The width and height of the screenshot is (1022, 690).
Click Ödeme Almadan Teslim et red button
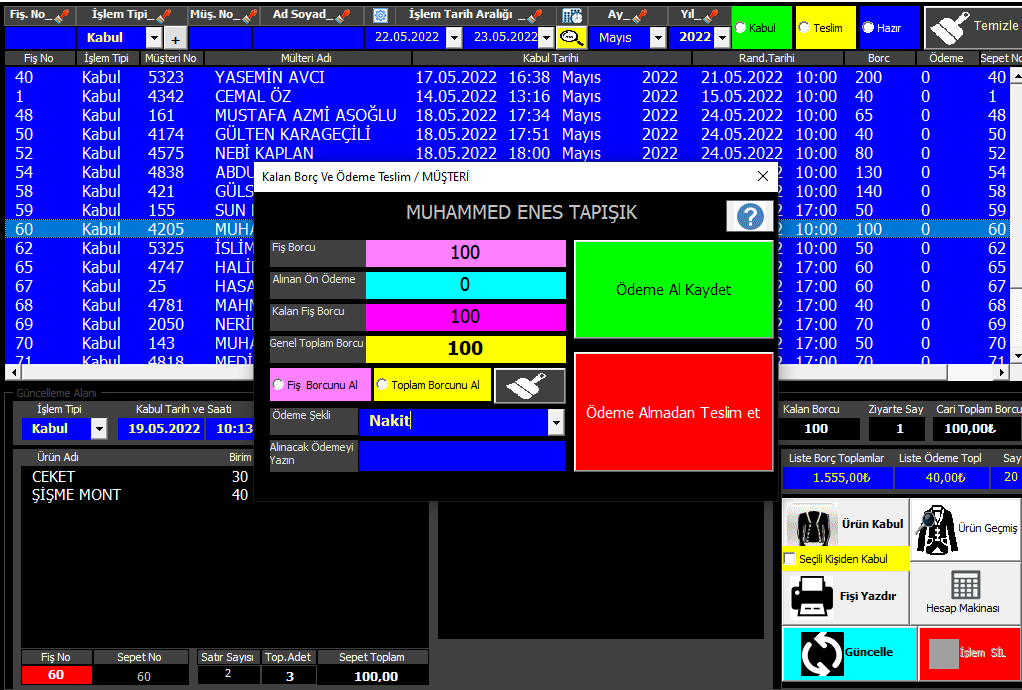[673, 412]
